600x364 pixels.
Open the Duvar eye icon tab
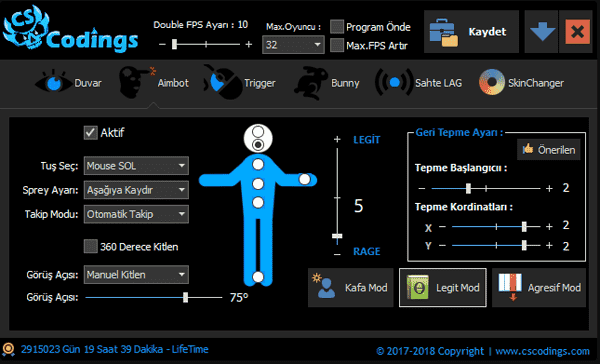(54, 82)
